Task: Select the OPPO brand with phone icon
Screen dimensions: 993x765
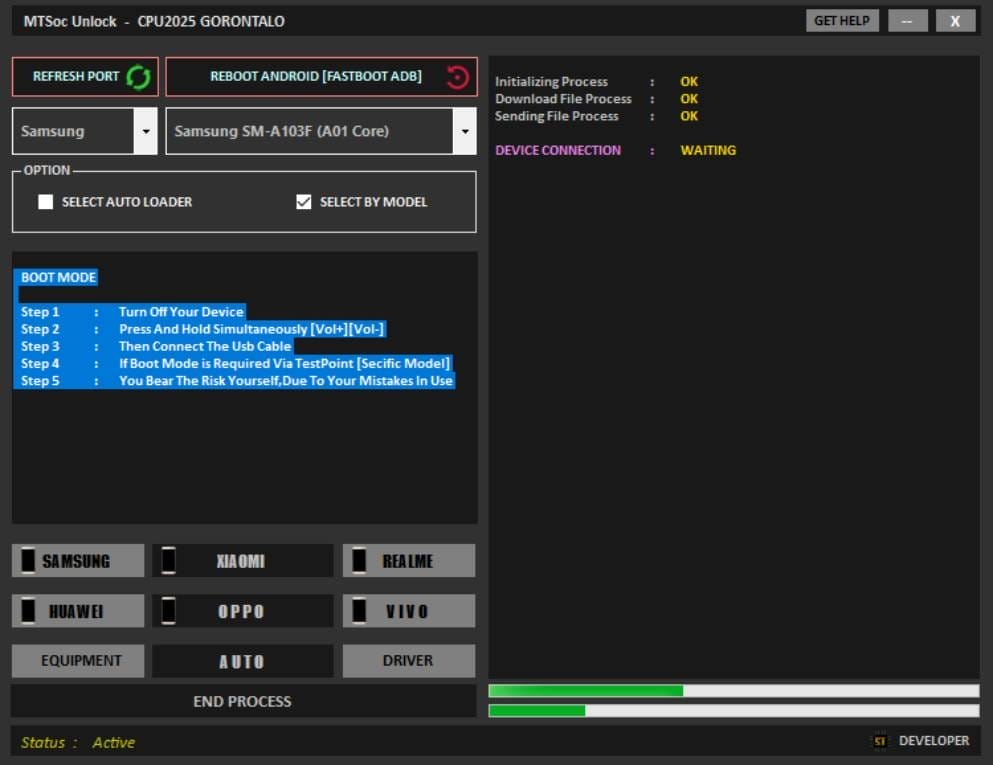Action: (243, 610)
